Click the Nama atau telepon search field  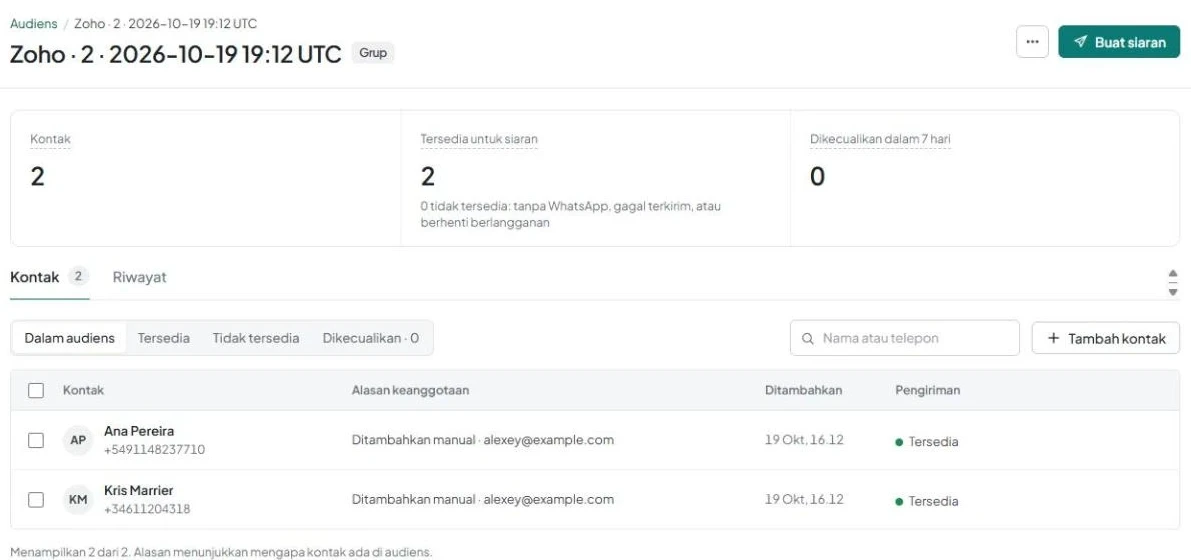[905, 338]
